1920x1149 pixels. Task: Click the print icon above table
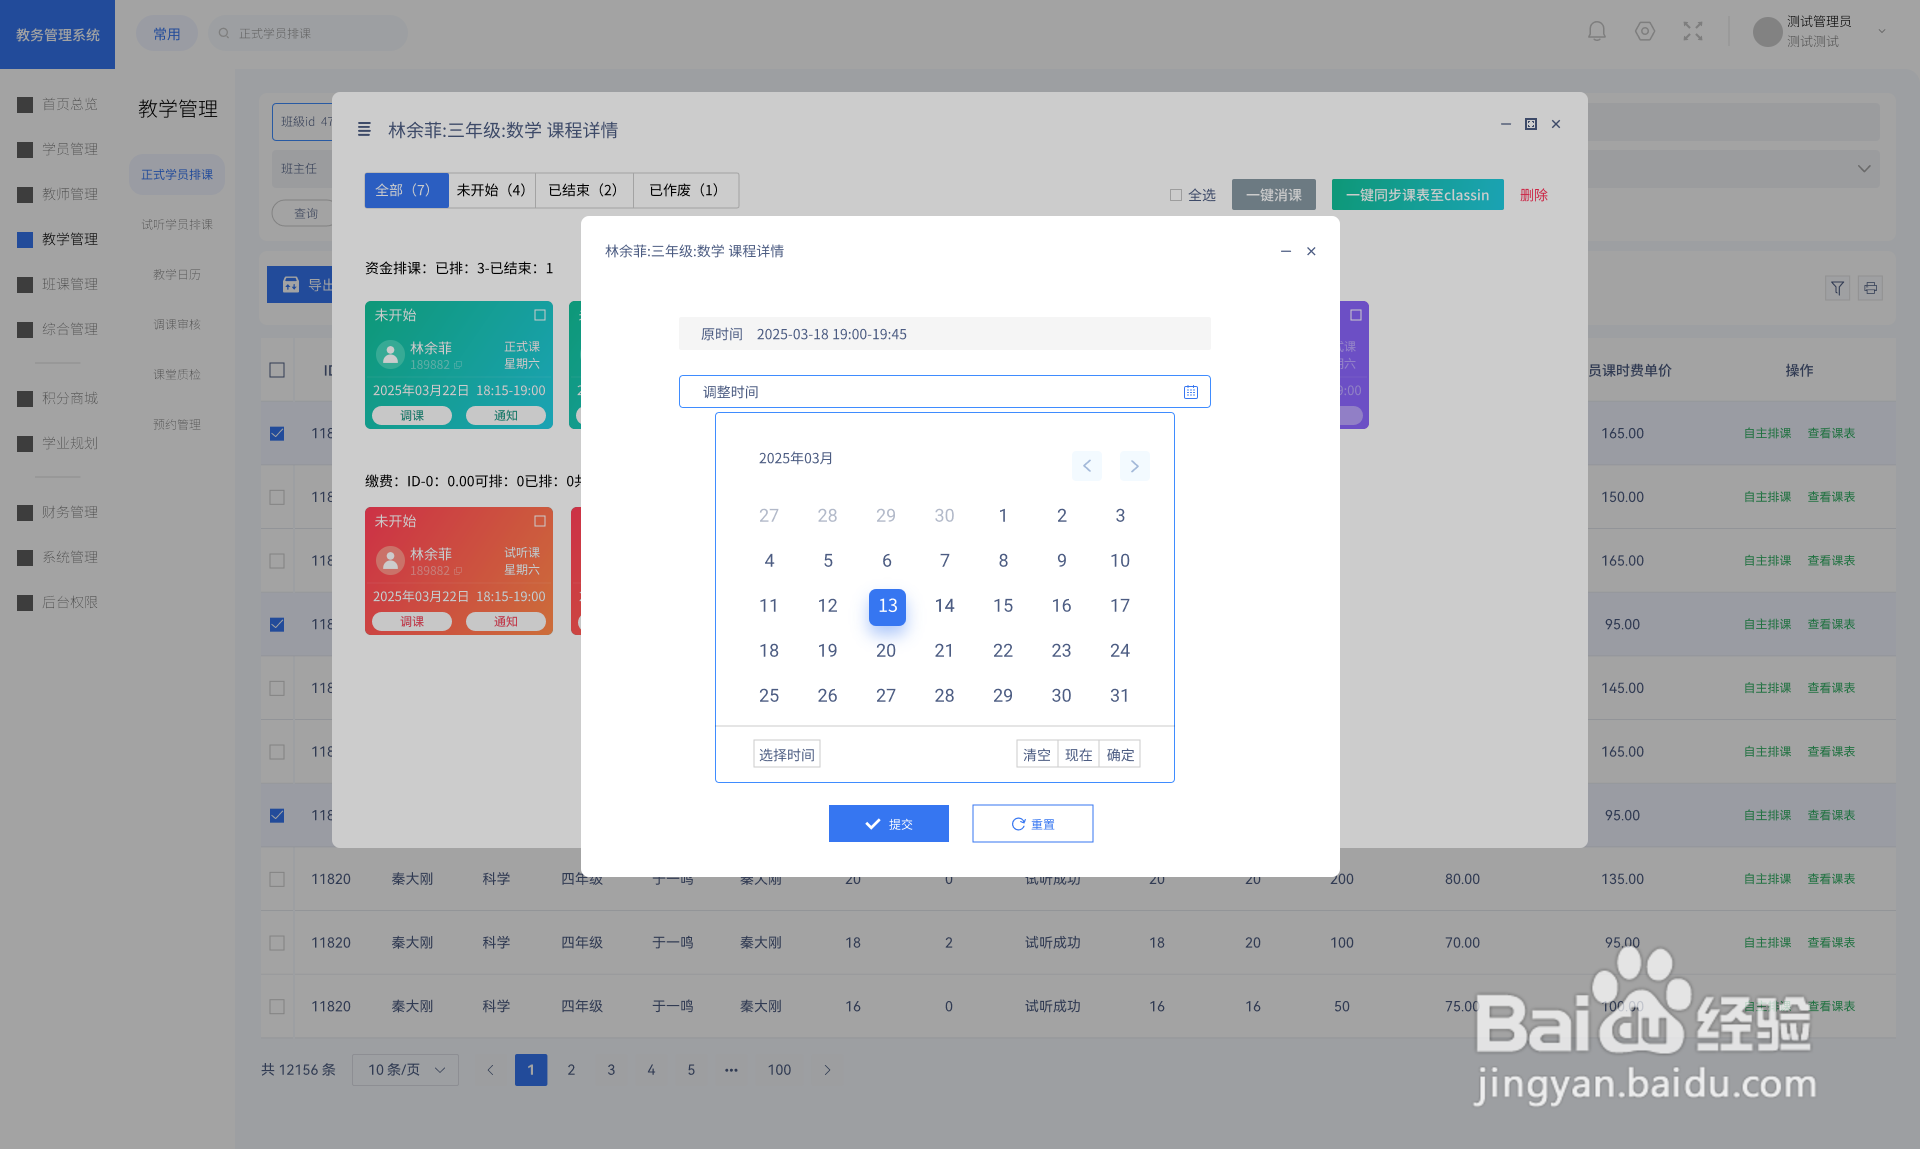[1870, 288]
